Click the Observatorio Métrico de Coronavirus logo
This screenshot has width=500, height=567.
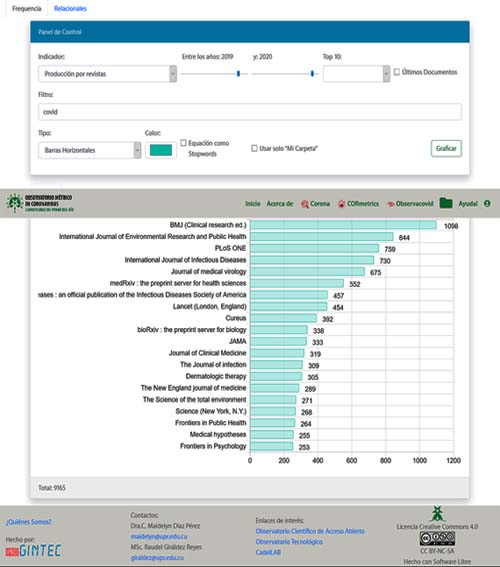pyautogui.click(x=40, y=203)
